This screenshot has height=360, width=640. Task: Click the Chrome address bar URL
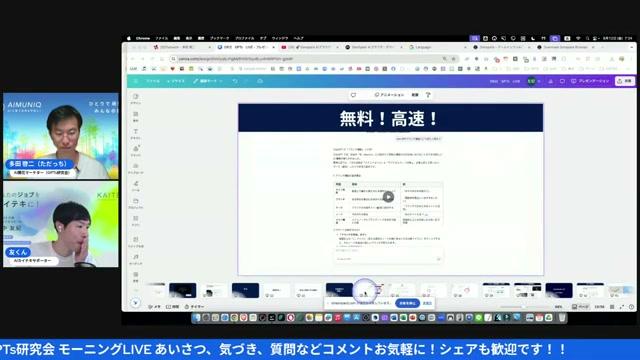[x=236, y=59]
